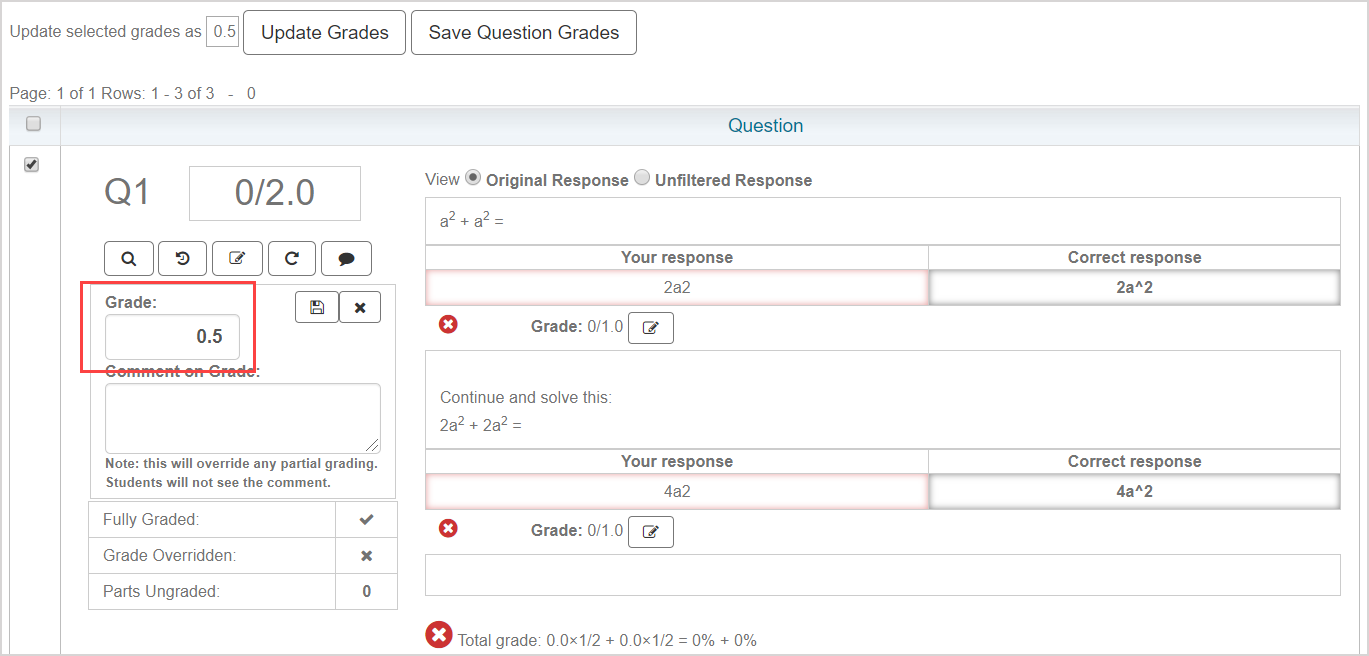Edit the grade for the 4a^2 response
This screenshot has width=1369, height=656.
[650, 532]
